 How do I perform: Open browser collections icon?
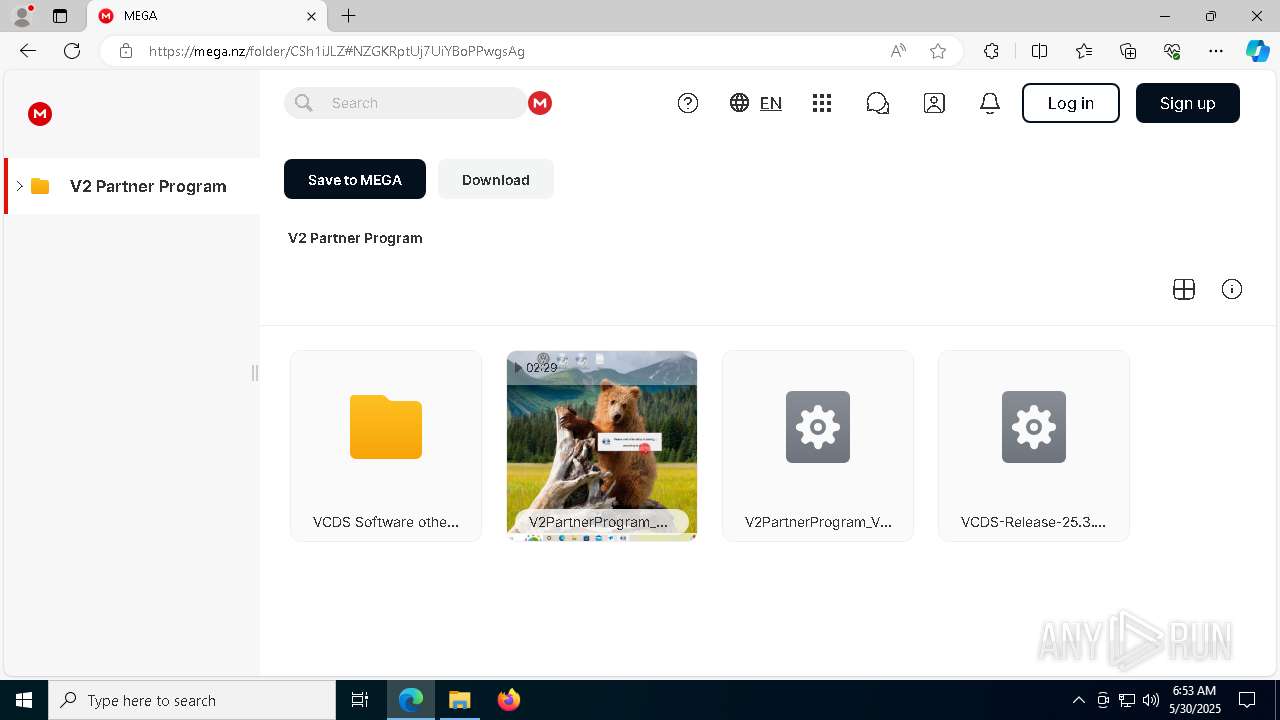(1128, 51)
